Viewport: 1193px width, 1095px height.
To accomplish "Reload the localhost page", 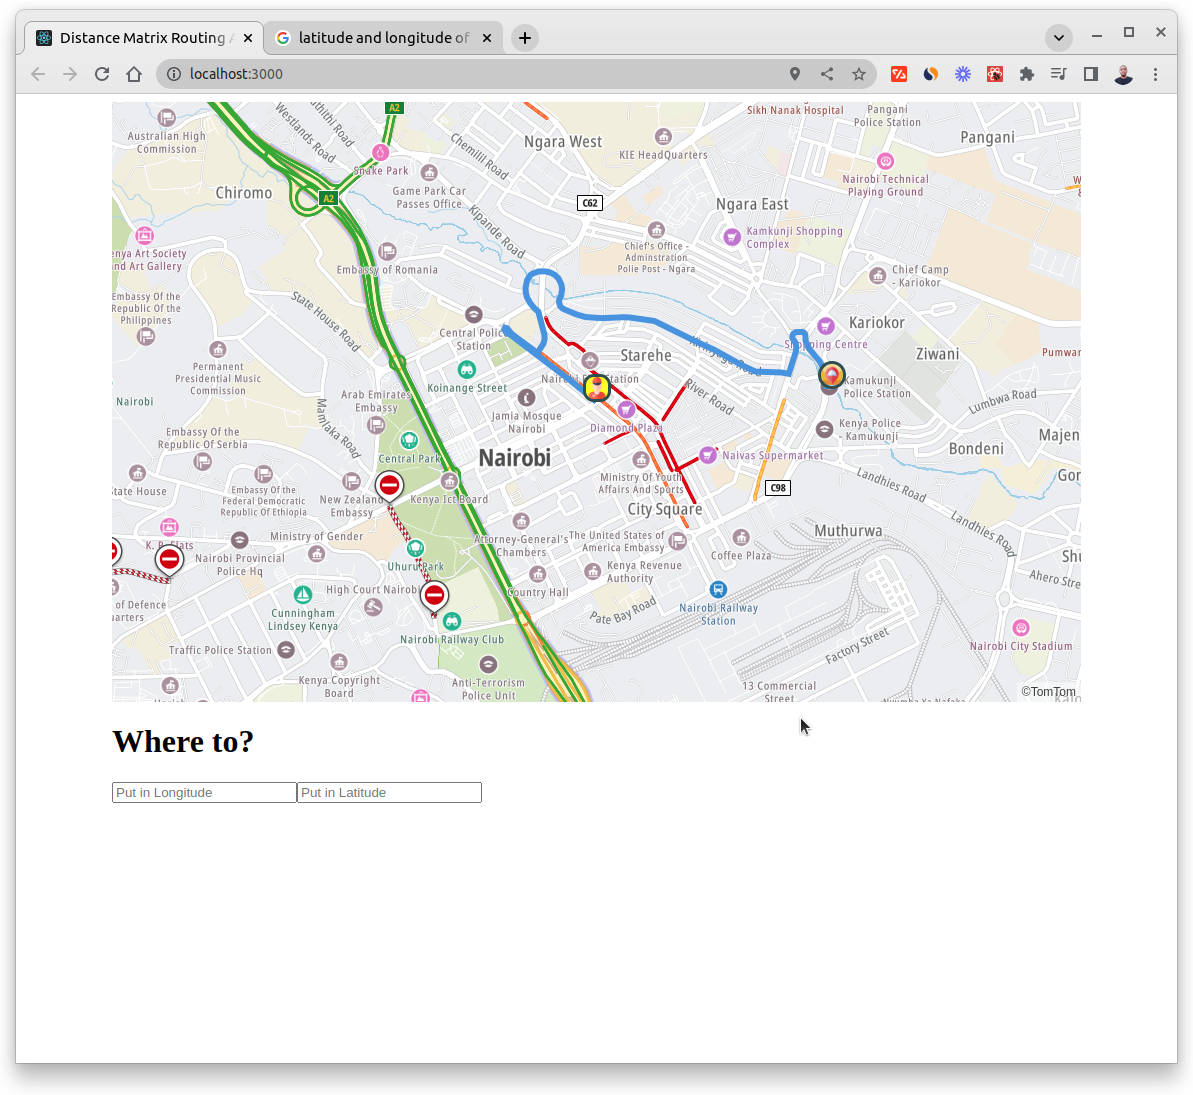I will [102, 74].
